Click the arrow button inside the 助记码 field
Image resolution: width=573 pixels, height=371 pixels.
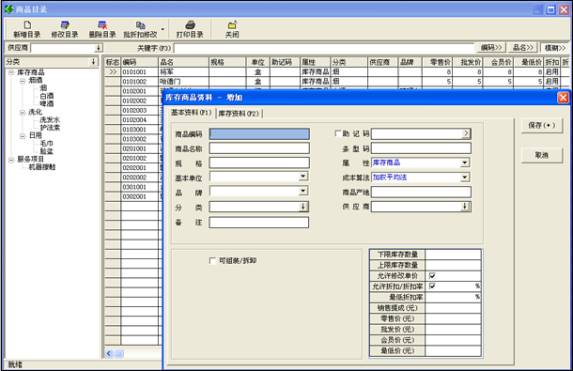pyautogui.click(x=466, y=133)
